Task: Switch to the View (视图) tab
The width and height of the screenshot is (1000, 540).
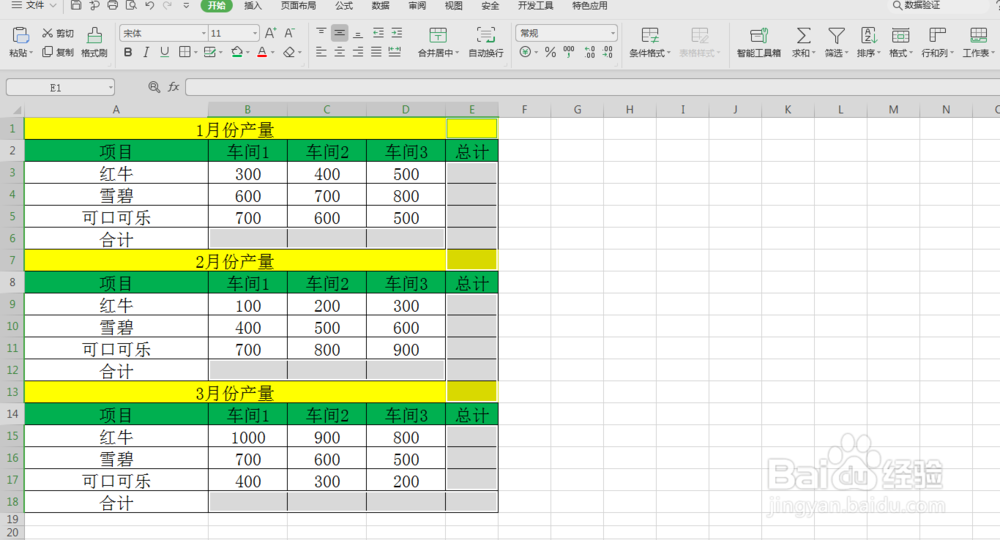Action: tap(453, 6)
